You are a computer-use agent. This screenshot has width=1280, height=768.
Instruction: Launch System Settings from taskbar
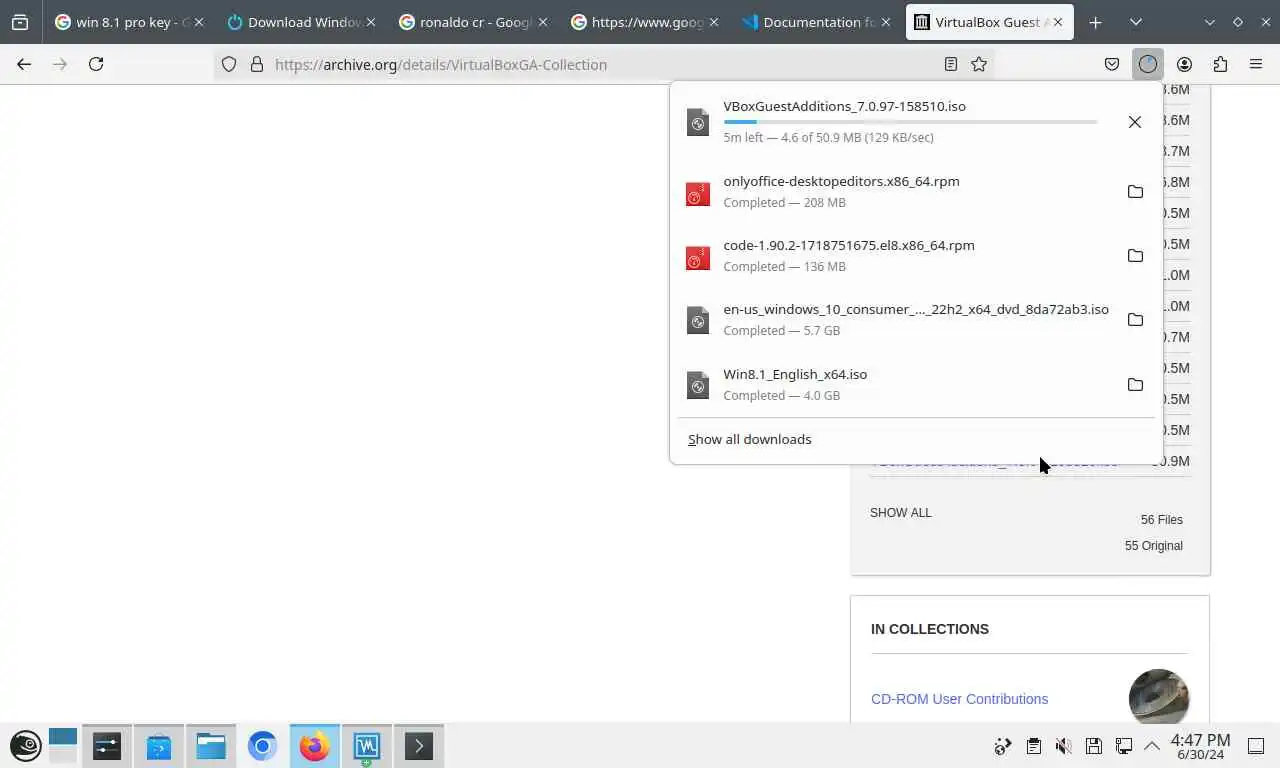107,746
